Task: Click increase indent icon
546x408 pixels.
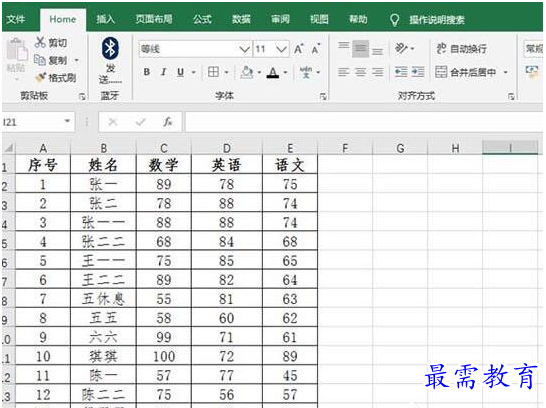Action: (x=418, y=72)
